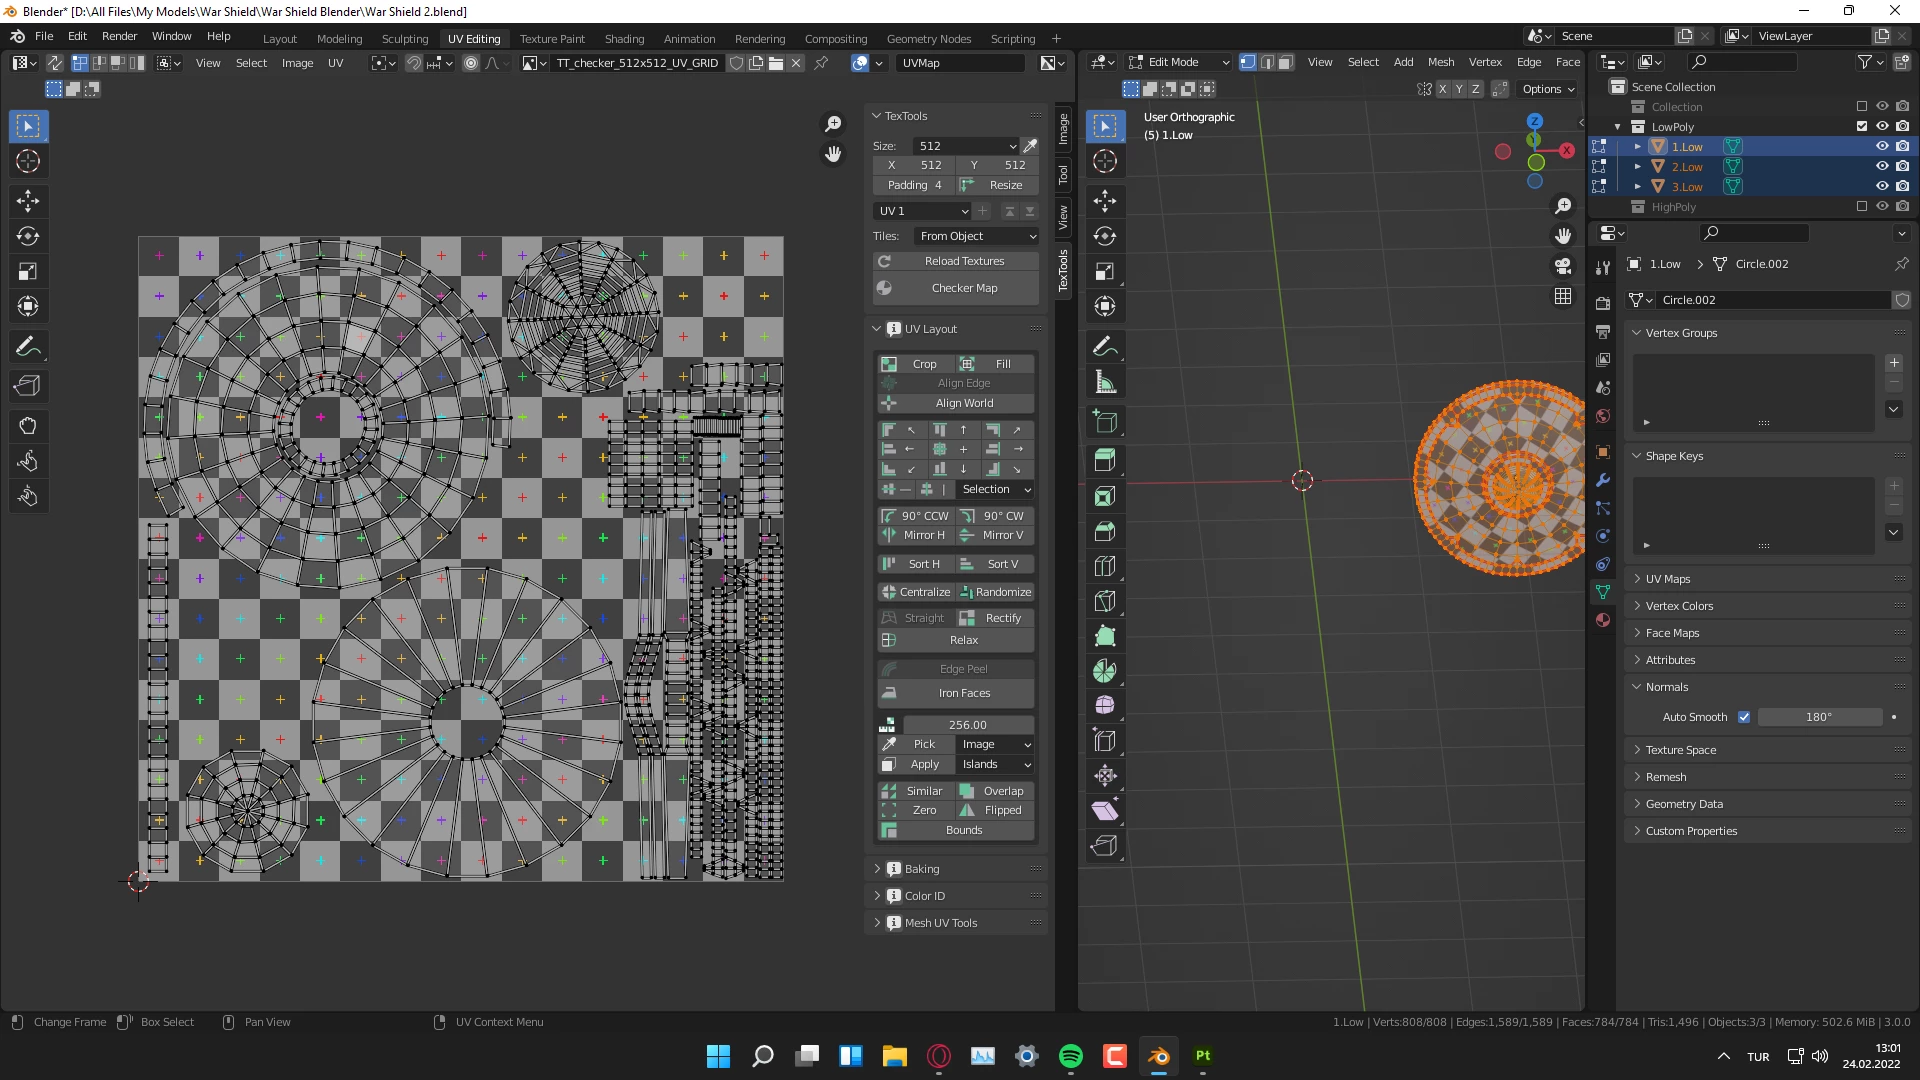Select the Rotate tool in UV editor toolbar

(28, 236)
